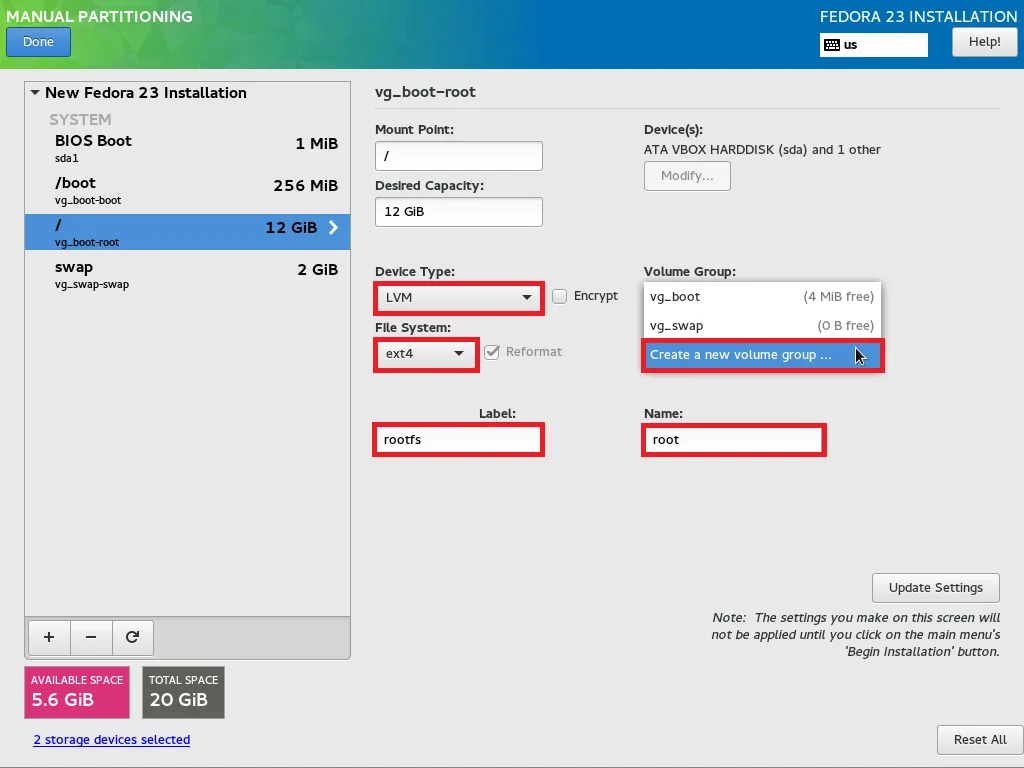Screen dimensions: 1024x768
Task: Click the Help! button
Action: [984, 42]
